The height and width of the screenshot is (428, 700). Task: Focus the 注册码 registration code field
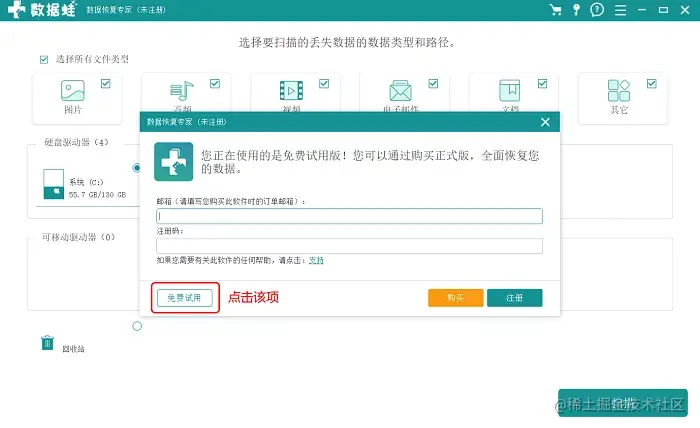click(350, 246)
